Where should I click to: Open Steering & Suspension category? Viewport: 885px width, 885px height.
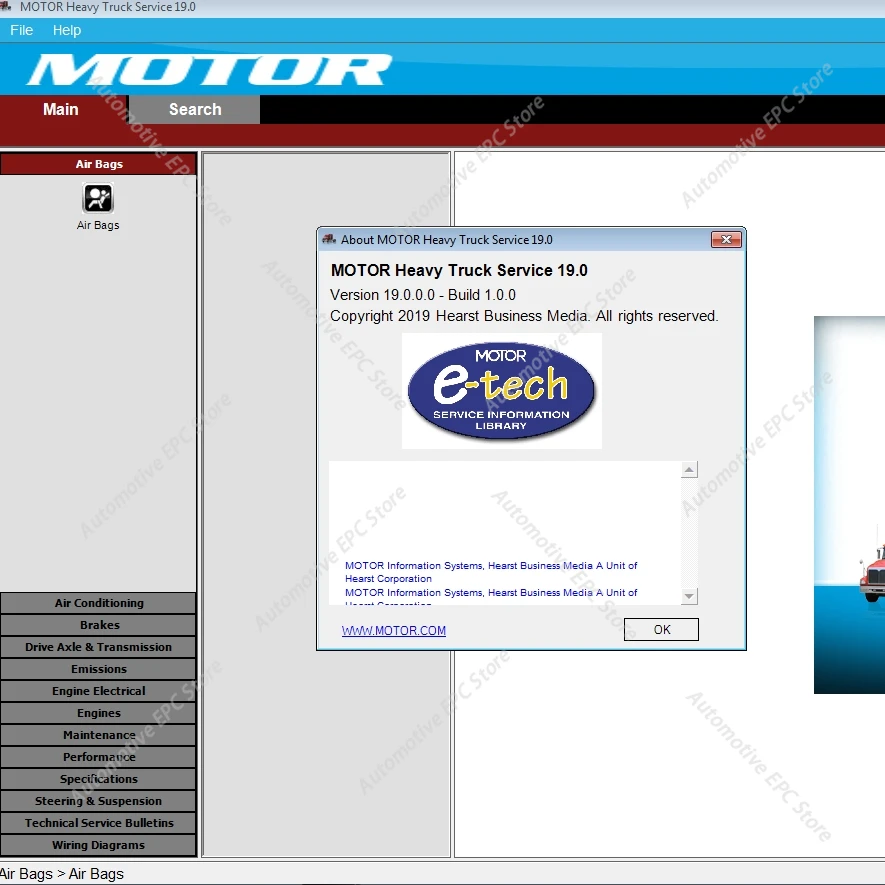coord(99,801)
